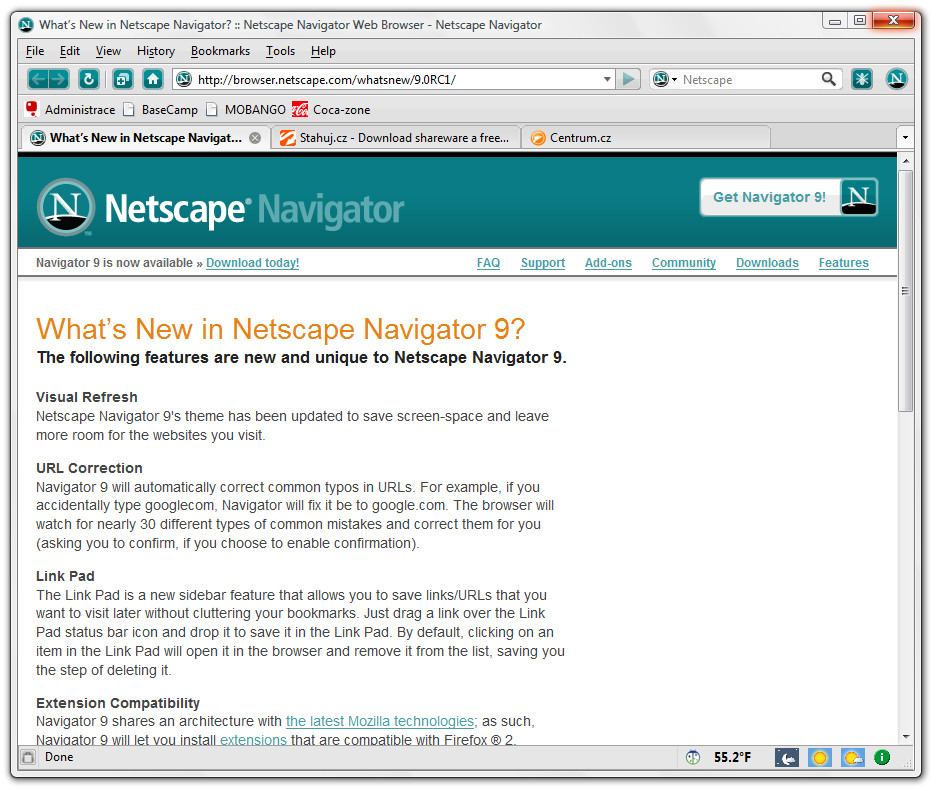Click the Link Pad heading
936x791 pixels.
point(65,576)
